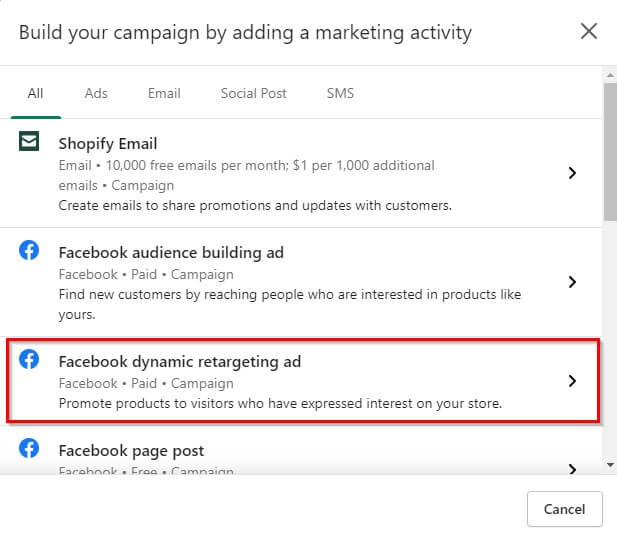Click Facebook logo beside audience building ad
The image size is (617, 535).
pyautogui.click(x=29, y=250)
